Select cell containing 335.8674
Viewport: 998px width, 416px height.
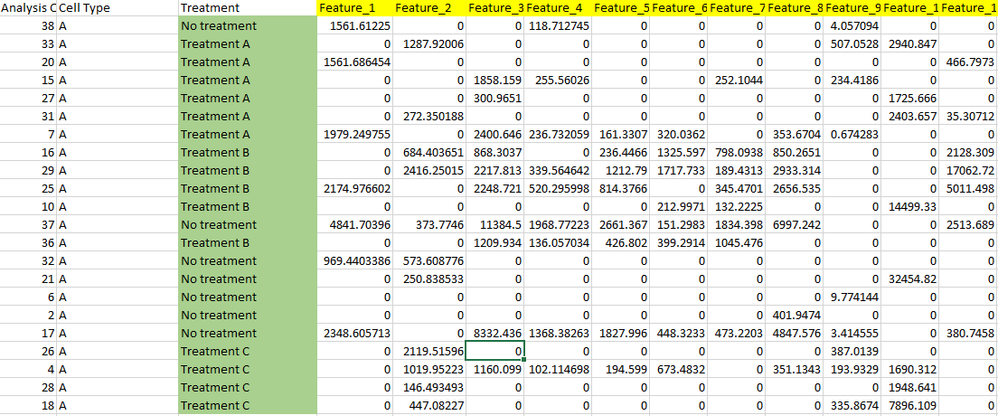tap(852, 405)
